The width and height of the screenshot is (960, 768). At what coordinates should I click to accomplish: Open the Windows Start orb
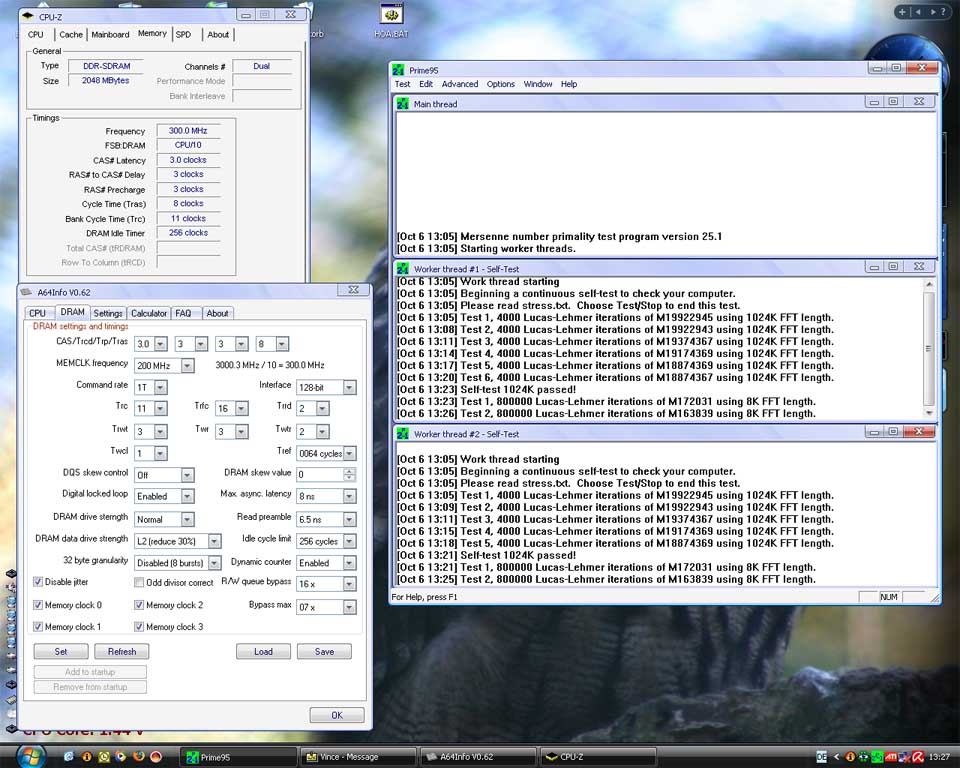click(x=30, y=755)
